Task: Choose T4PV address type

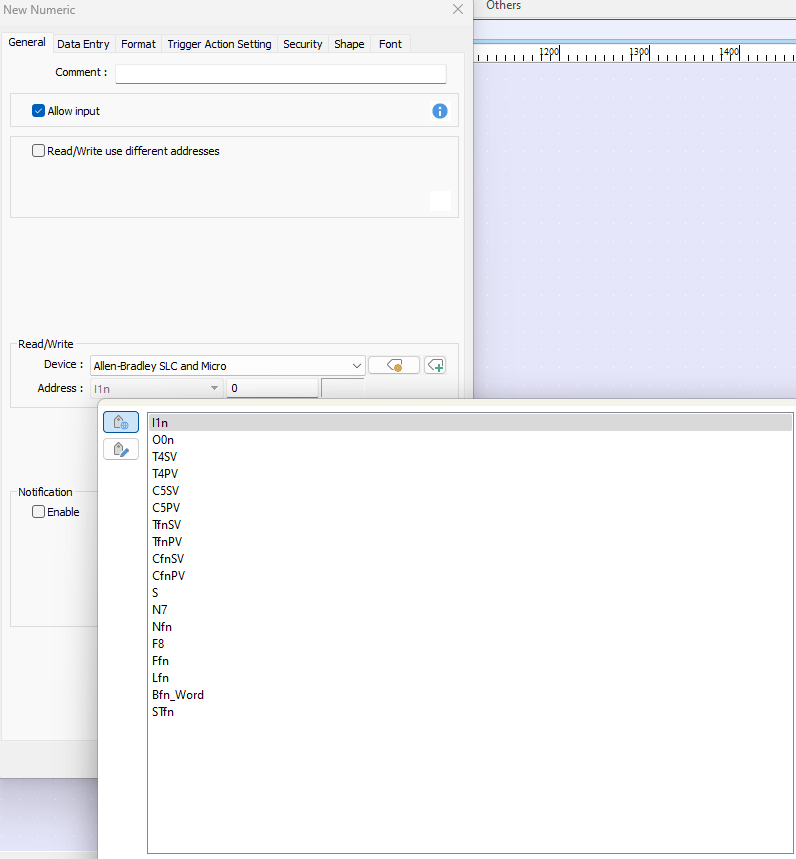Action: click(471, 474)
